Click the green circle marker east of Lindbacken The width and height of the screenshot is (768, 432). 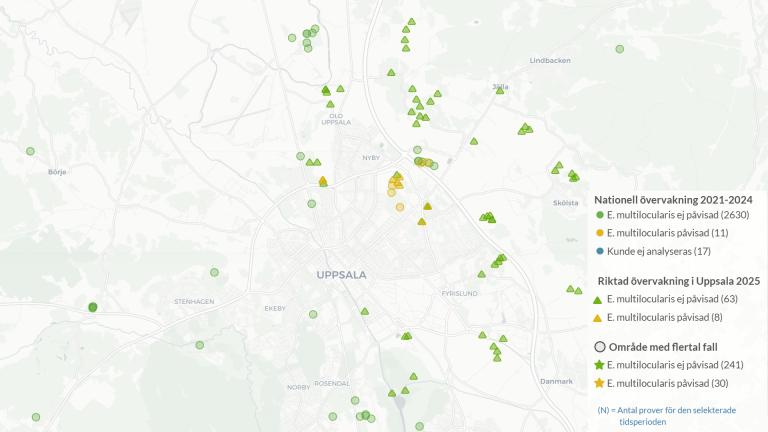[x=620, y=49]
